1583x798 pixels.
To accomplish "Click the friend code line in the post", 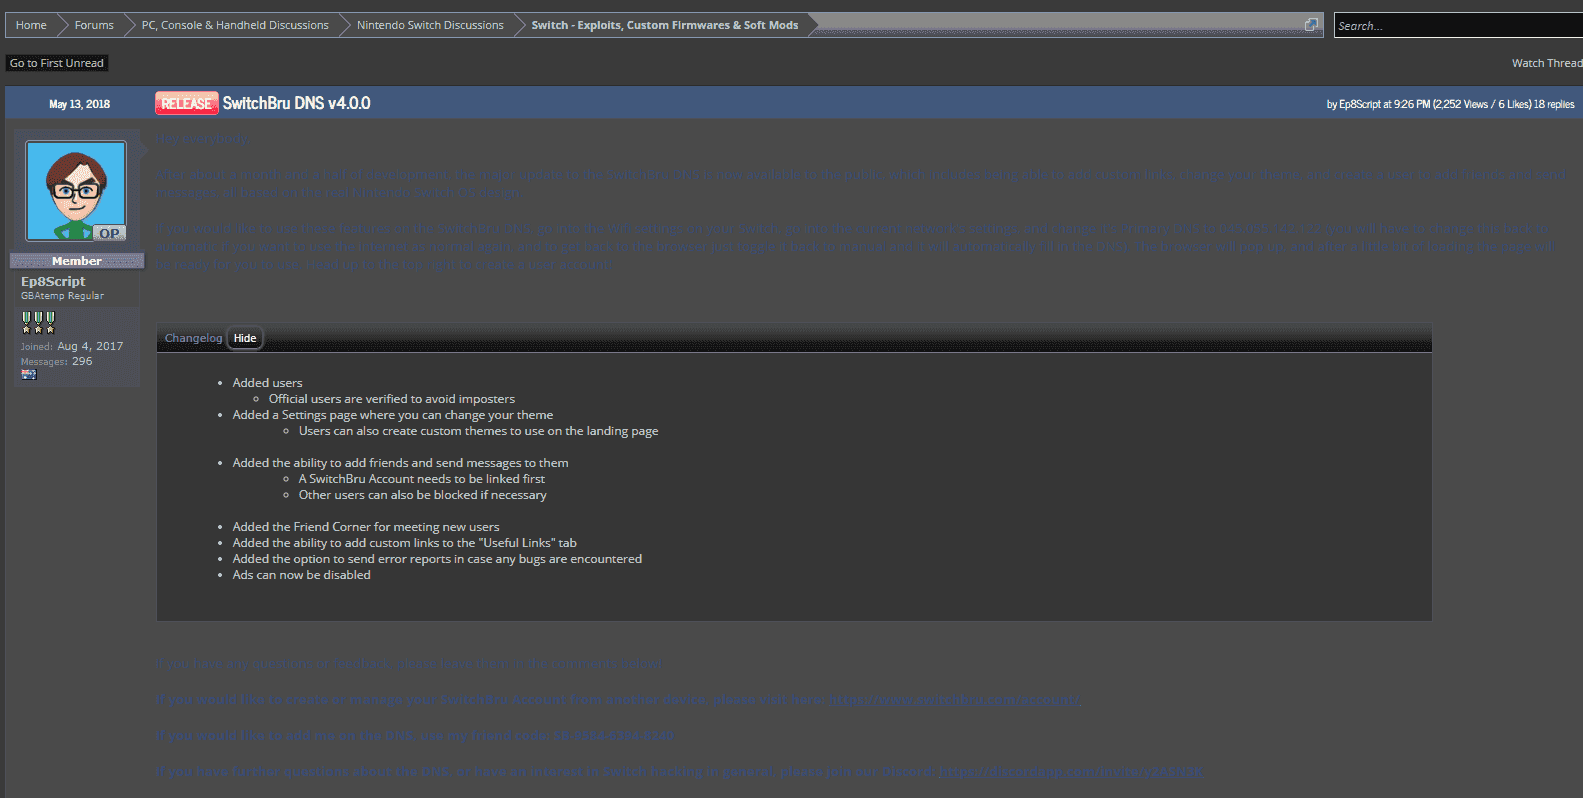I will [x=416, y=735].
